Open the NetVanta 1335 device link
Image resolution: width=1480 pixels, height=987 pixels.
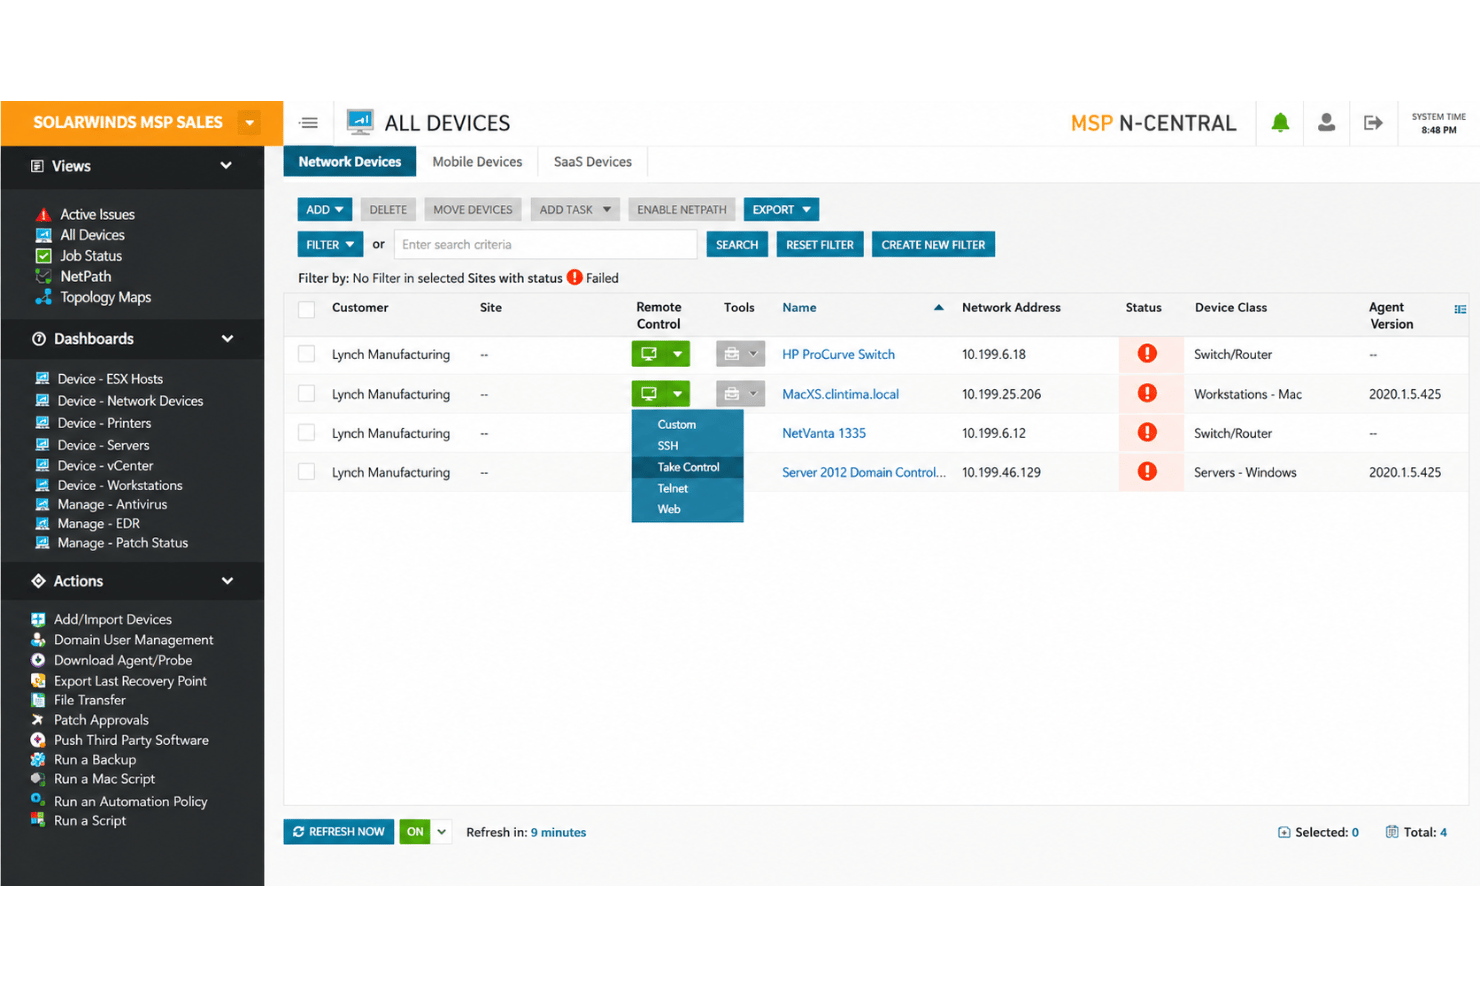click(x=824, y=433)
